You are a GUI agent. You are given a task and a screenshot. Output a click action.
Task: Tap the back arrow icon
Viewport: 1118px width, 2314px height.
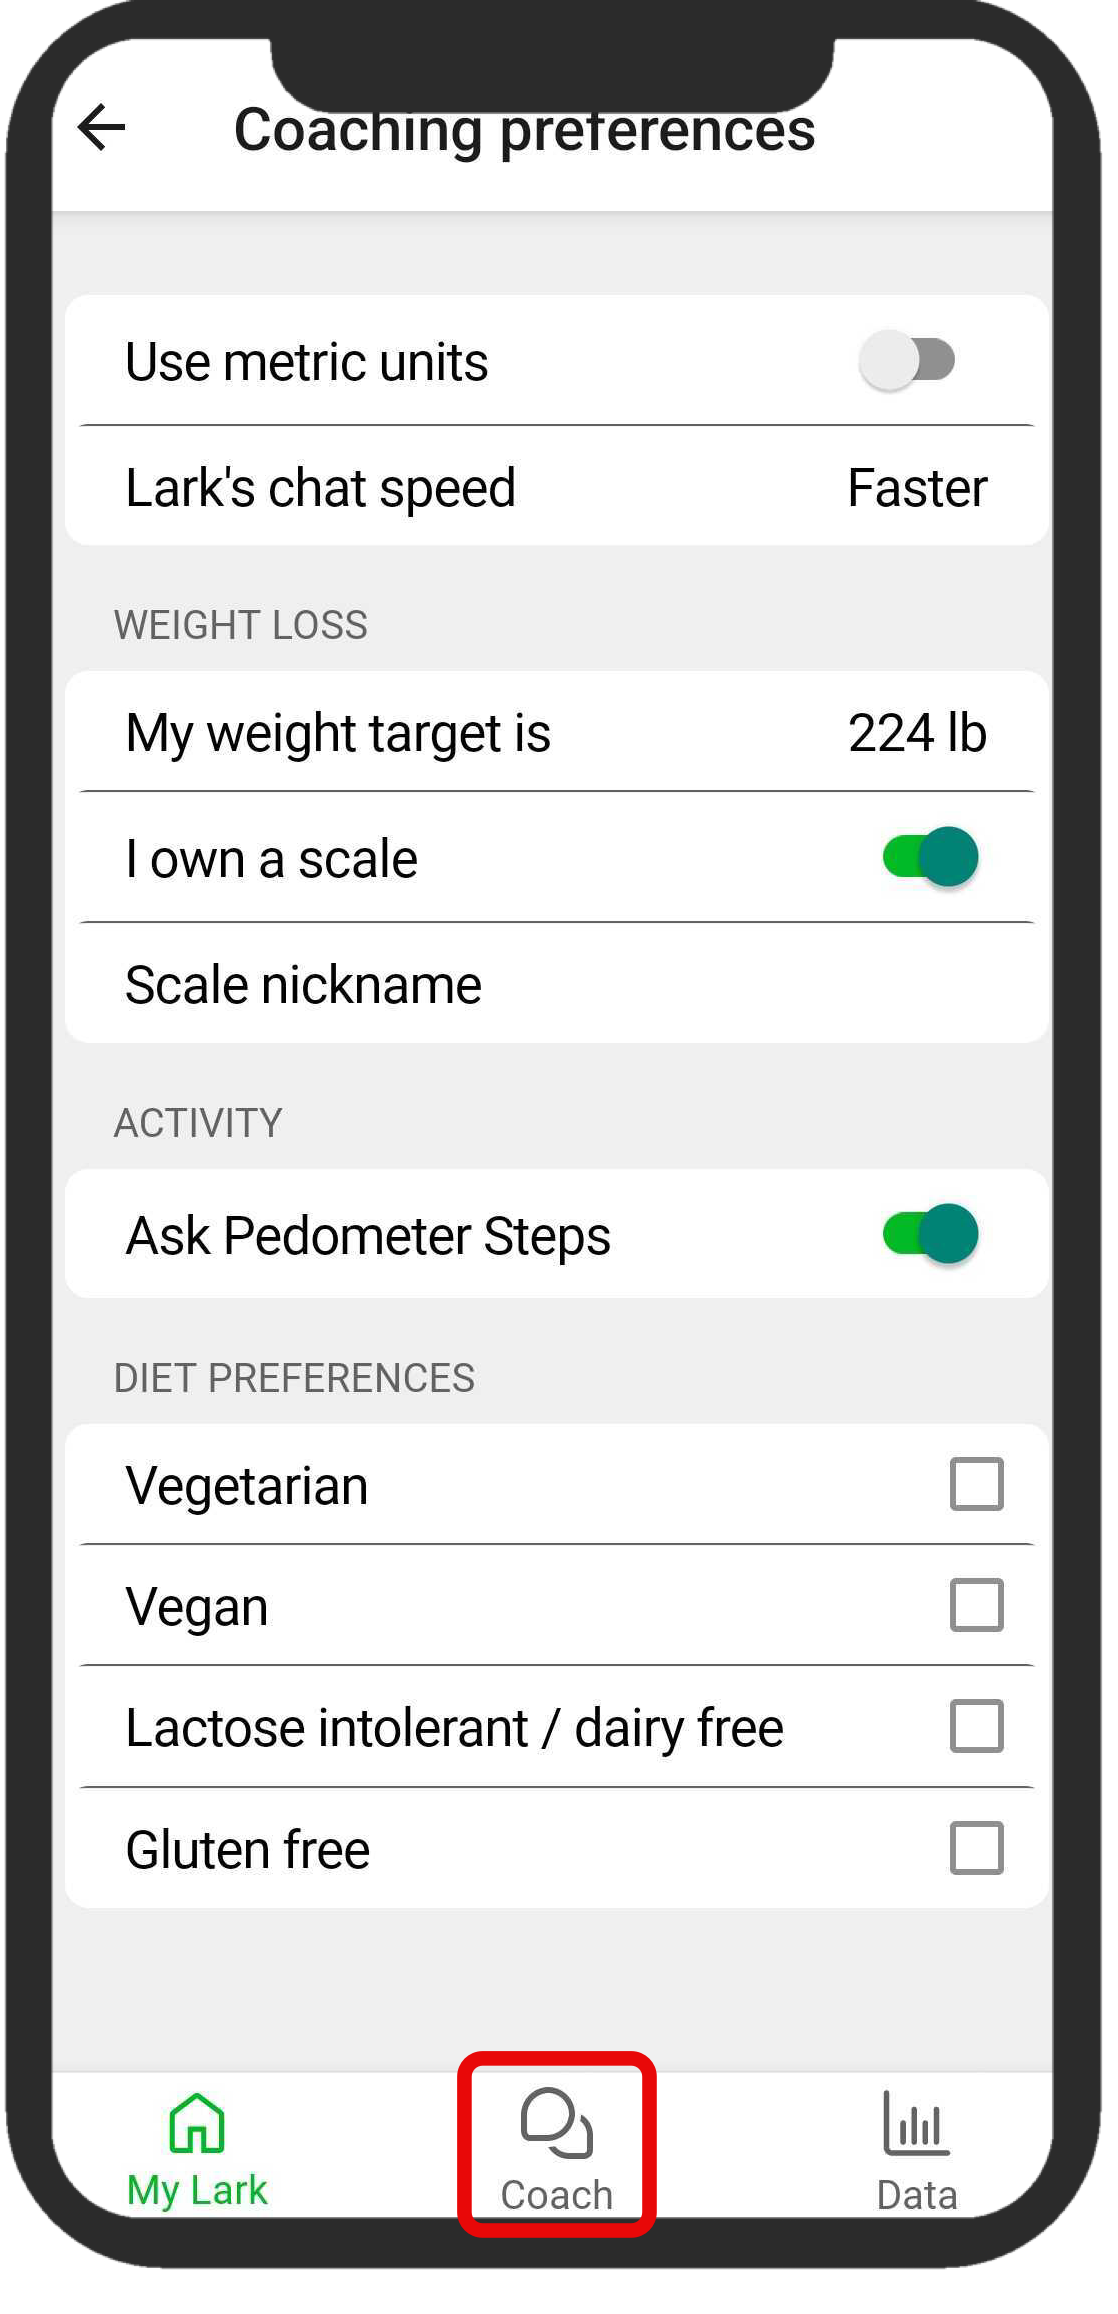point(101,128)
